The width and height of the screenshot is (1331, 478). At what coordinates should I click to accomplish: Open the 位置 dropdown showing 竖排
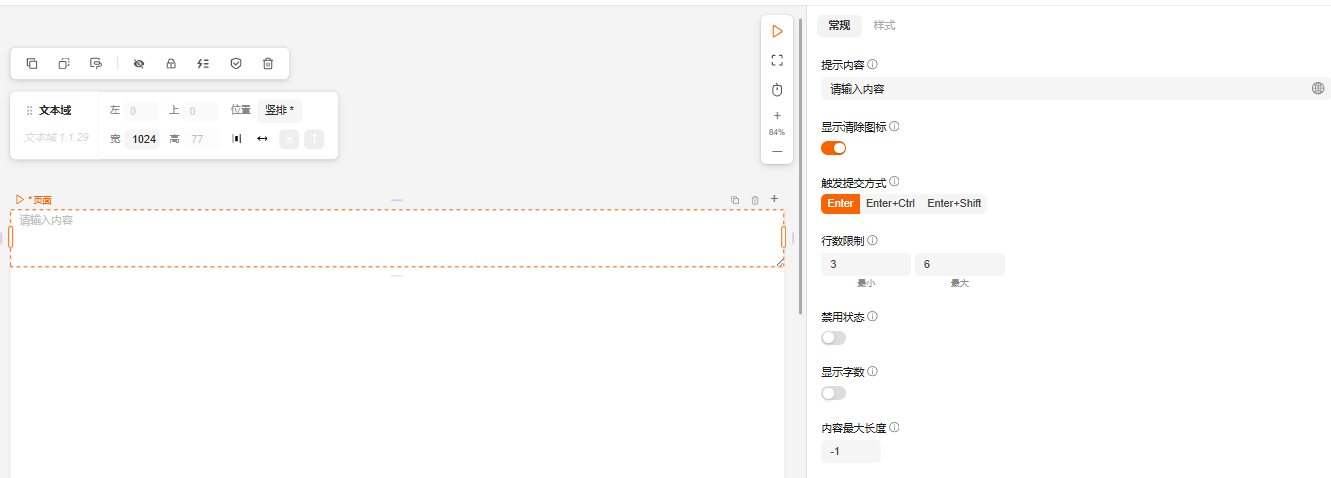(279, 110)
